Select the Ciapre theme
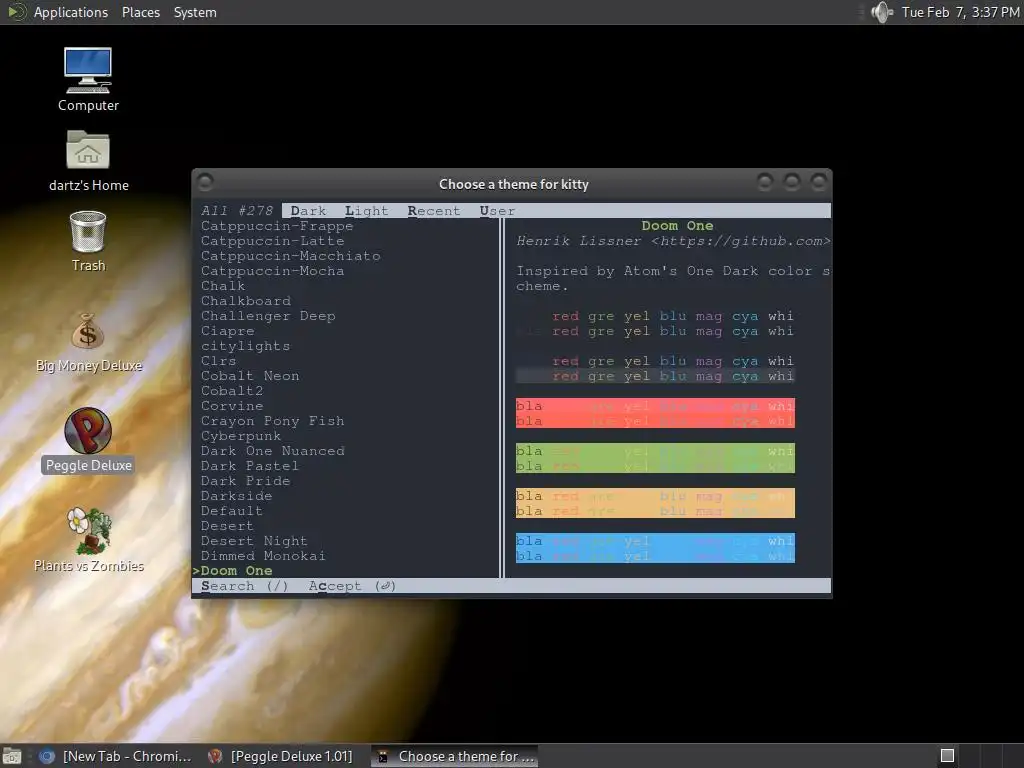Screen dimensions: 1024x768 (x=227, y=331)
